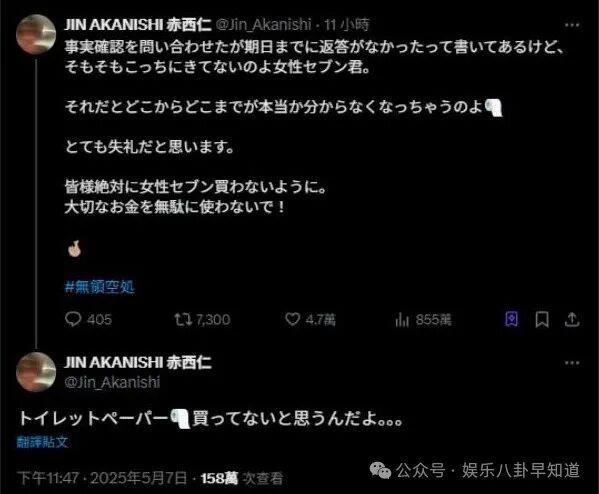Screen dimensions: 599x494
Task: Click the purple highlighted bookmark-style icon
Action: click(x=512, y=319)
